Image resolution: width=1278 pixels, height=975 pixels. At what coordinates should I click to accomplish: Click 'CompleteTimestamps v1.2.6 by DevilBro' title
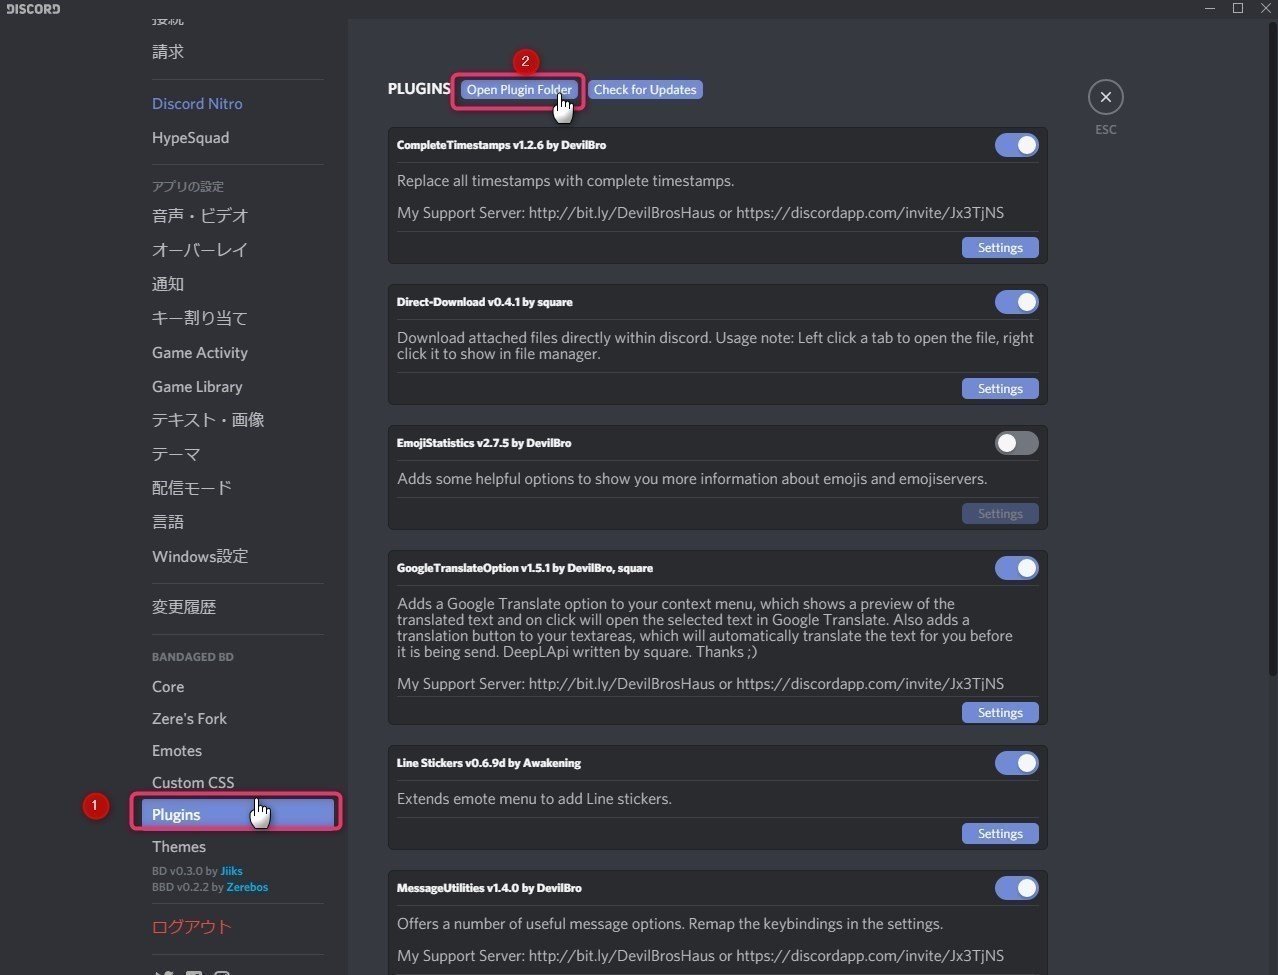tap(501, 145)
